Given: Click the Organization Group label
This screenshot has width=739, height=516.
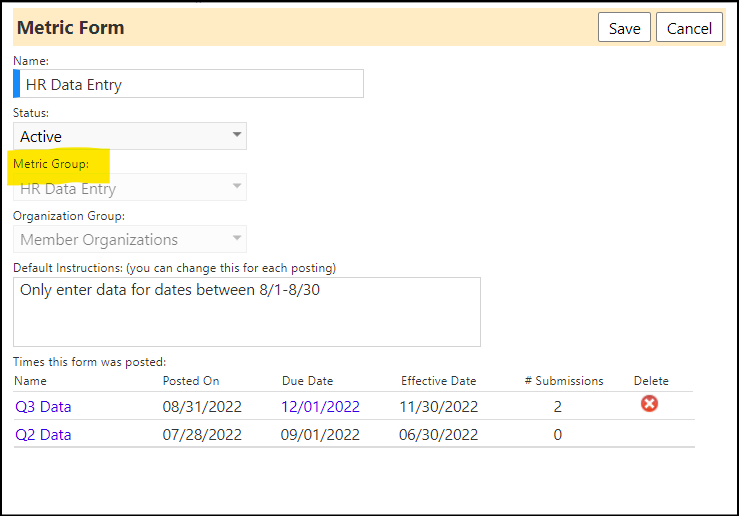Looking at the screenshot, I should pyautogui.click(x=69, y=215).
